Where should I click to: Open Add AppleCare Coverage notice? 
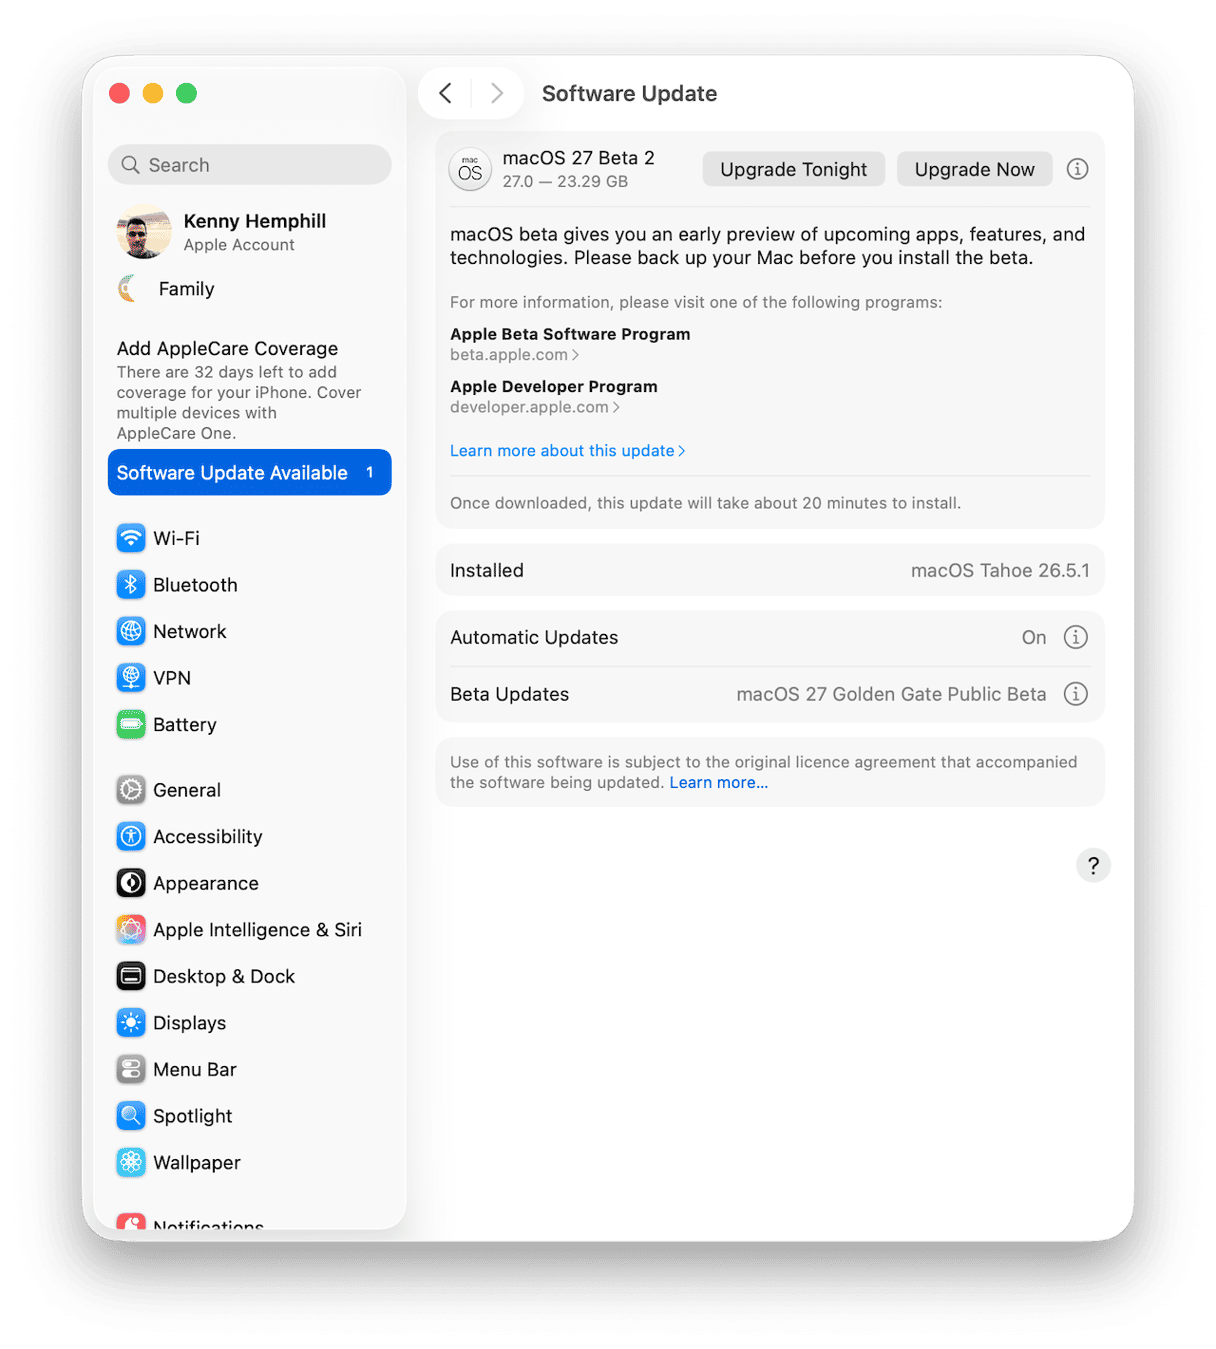249,390
